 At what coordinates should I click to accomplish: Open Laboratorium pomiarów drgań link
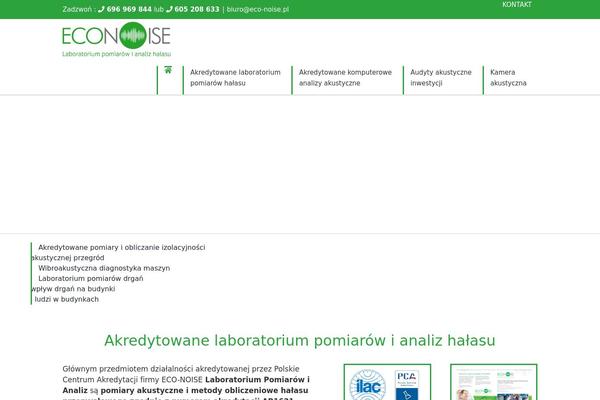pos(91,279)
